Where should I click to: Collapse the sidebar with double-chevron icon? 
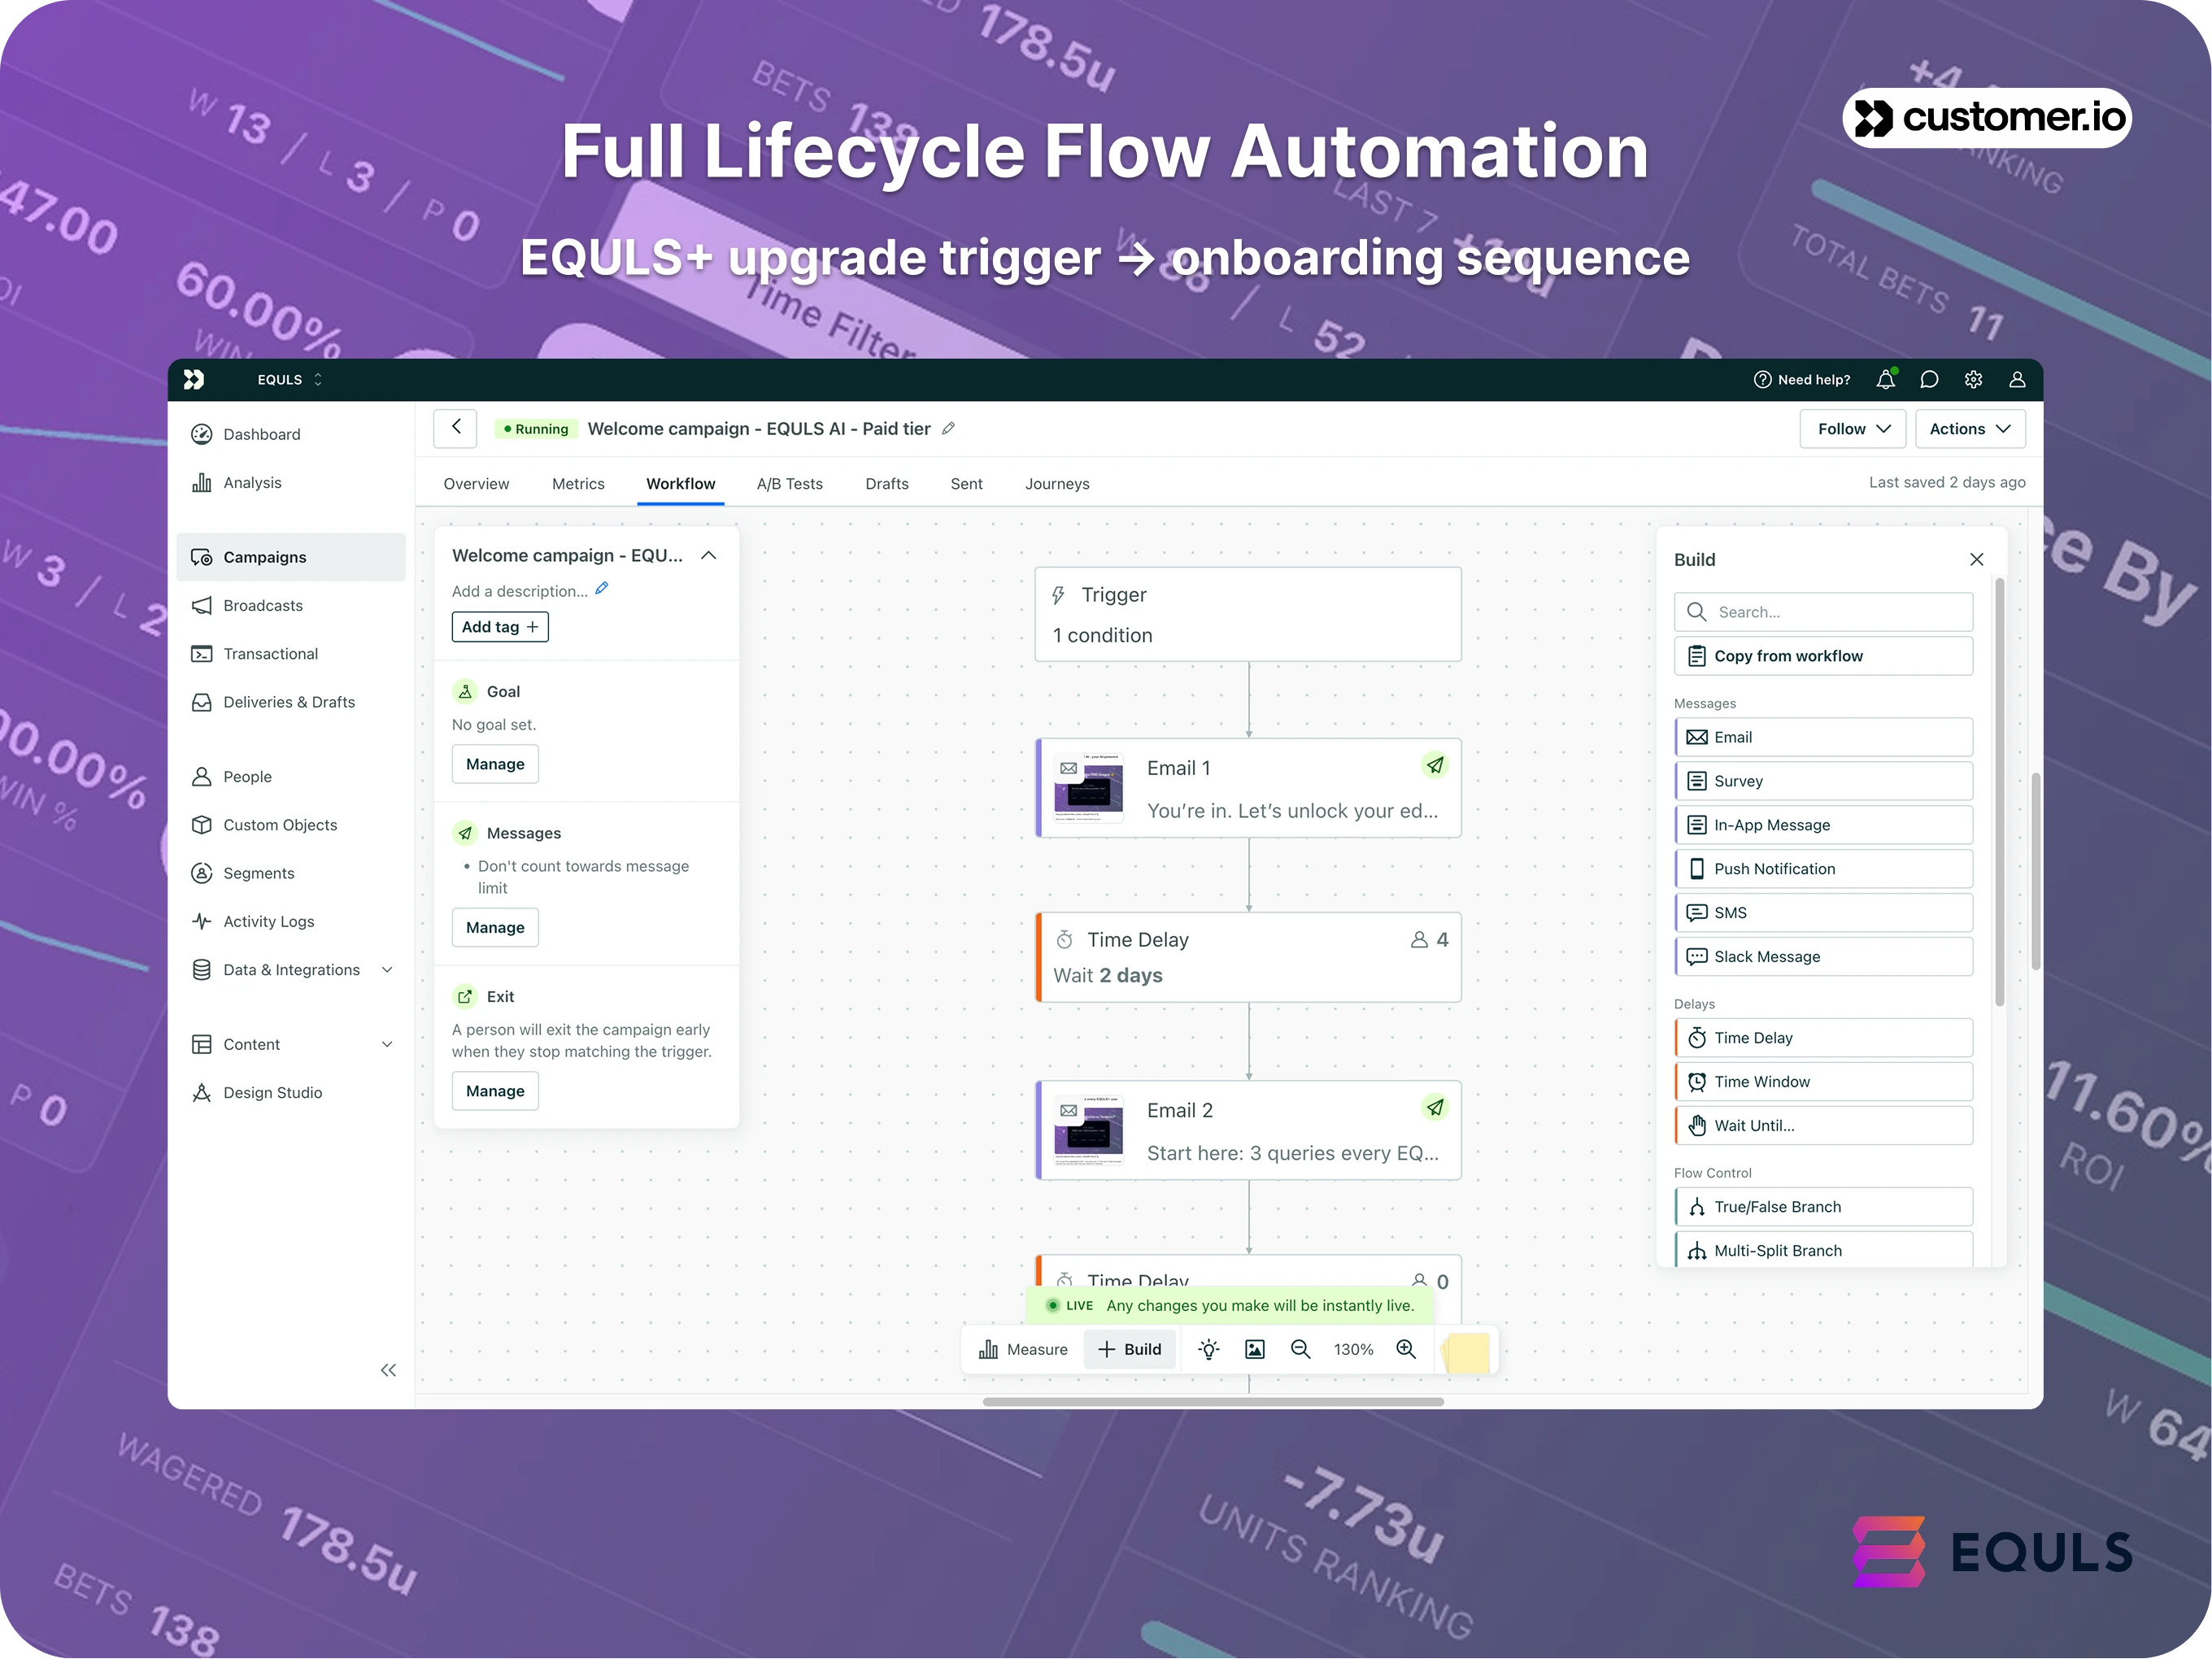(388, 1370)
